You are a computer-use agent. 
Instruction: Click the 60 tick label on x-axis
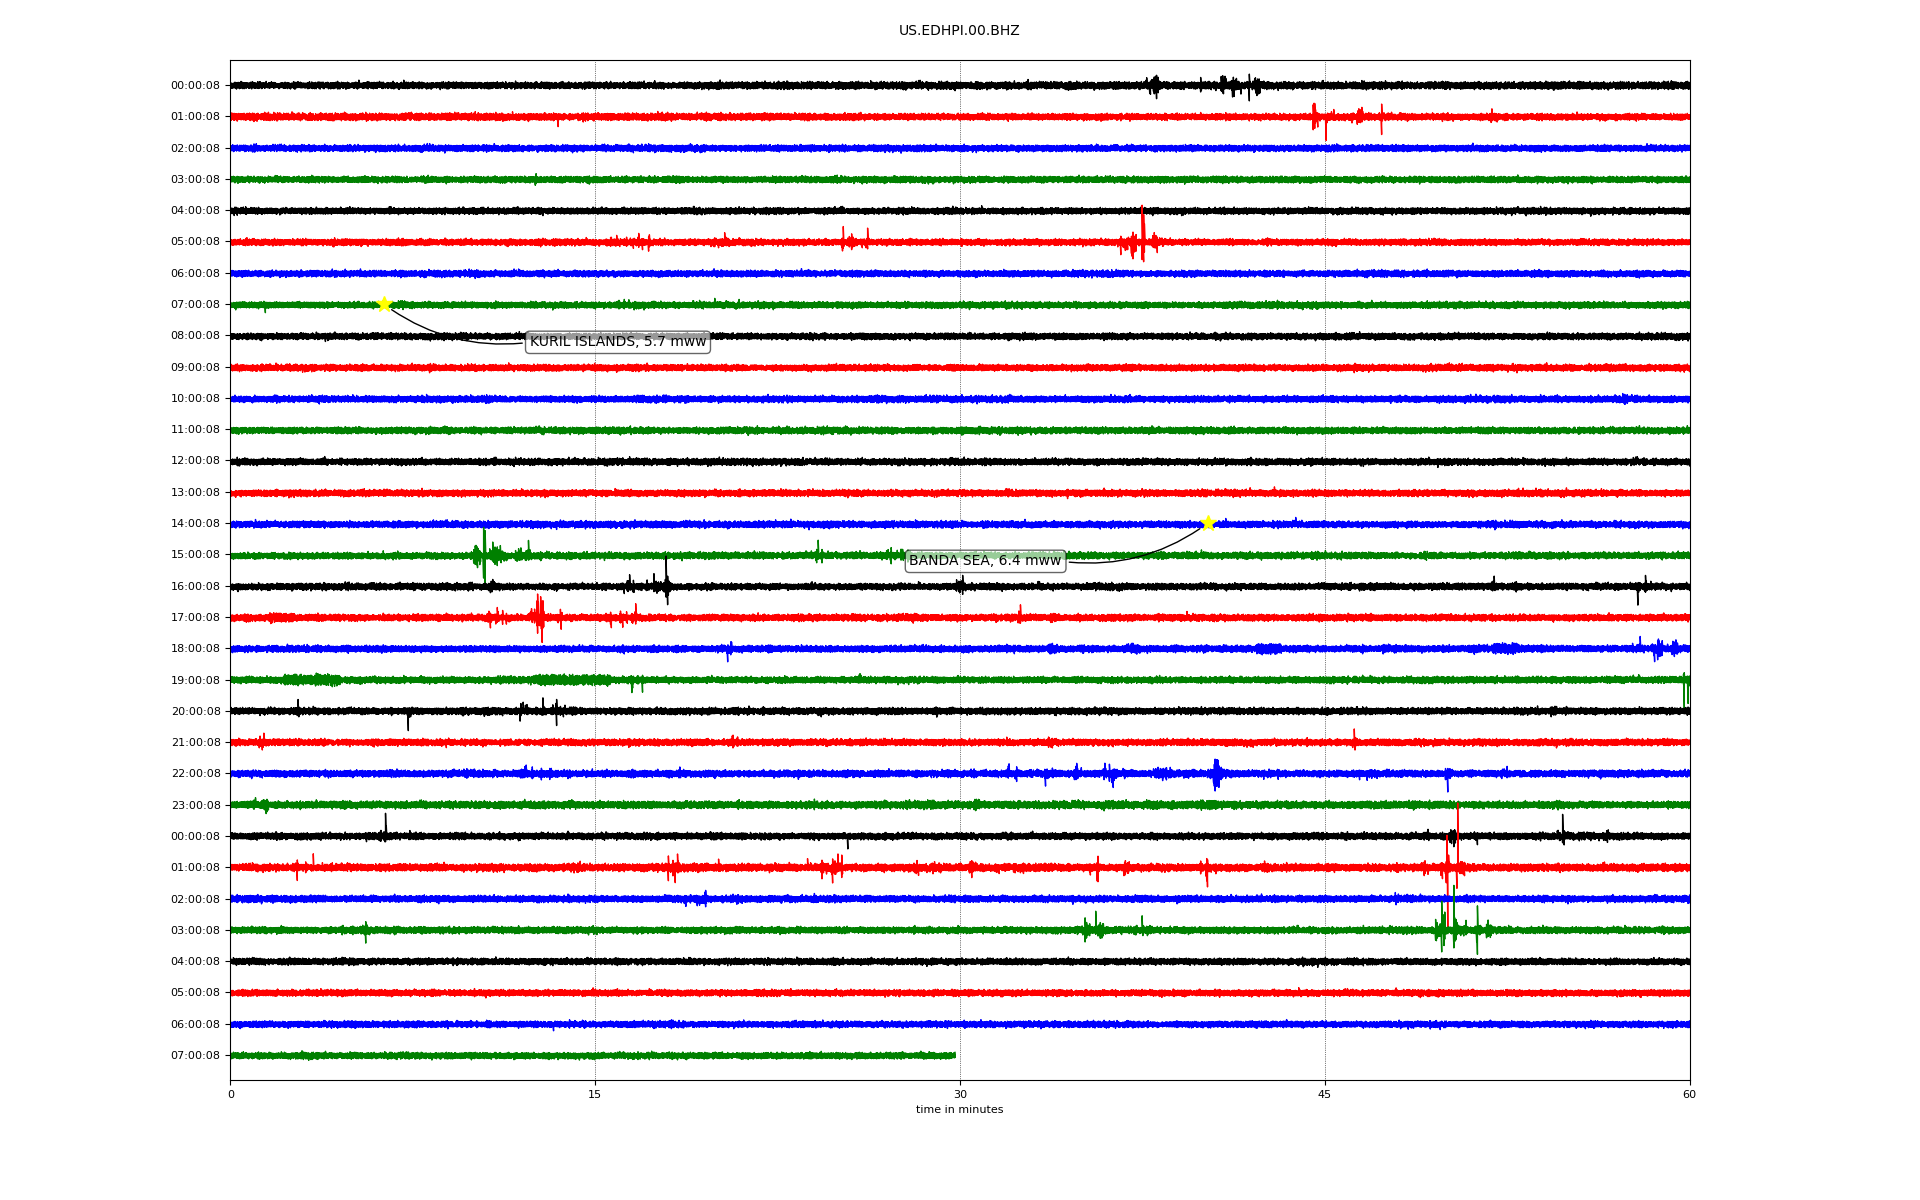(x=1689, y=1094)
